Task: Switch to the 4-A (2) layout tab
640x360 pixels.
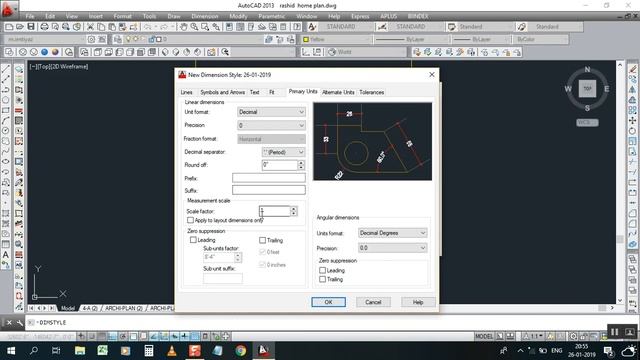Action: pos(90,308)
